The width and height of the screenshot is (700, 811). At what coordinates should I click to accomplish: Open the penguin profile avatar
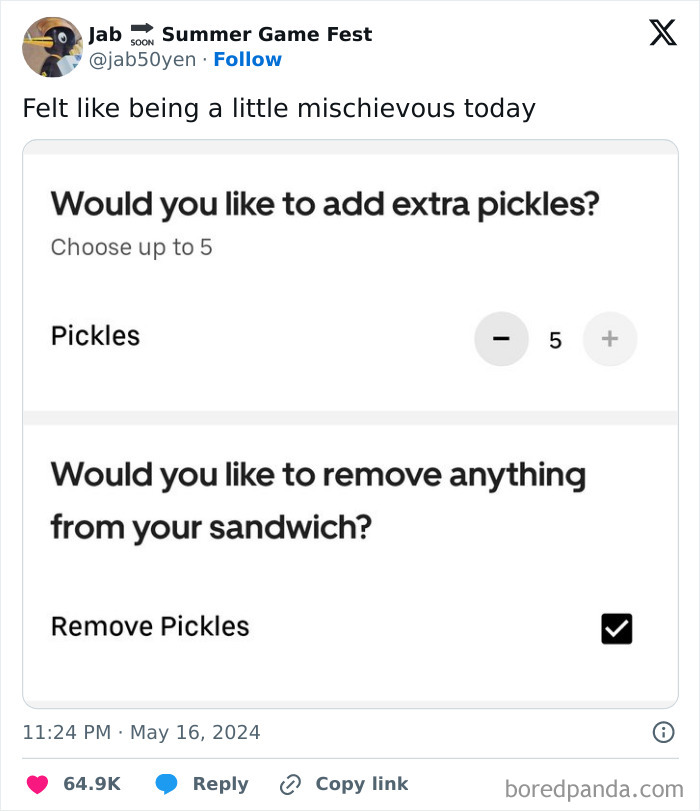52,46
